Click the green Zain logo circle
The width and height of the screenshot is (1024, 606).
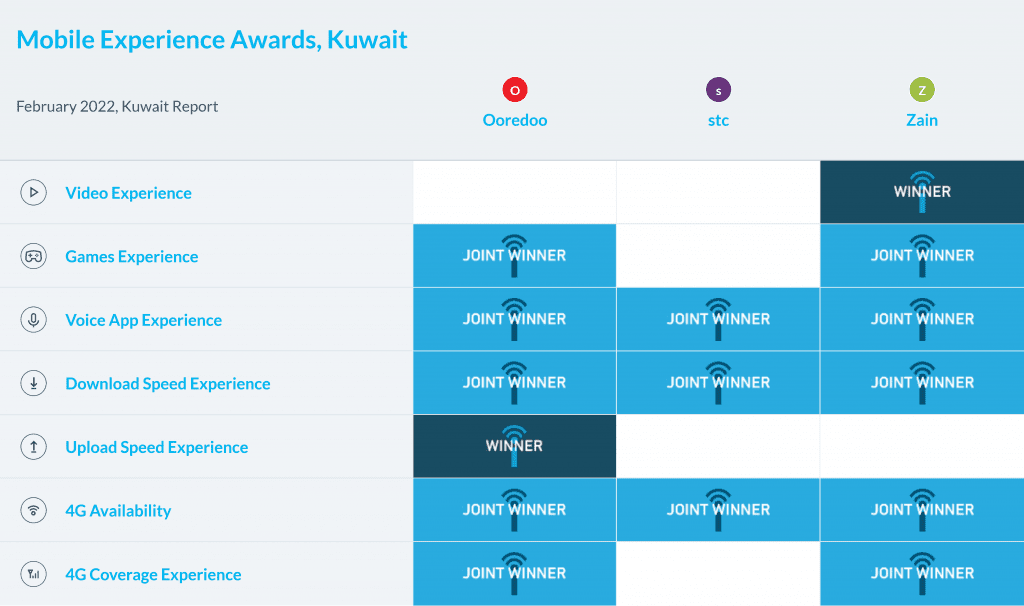922,90
